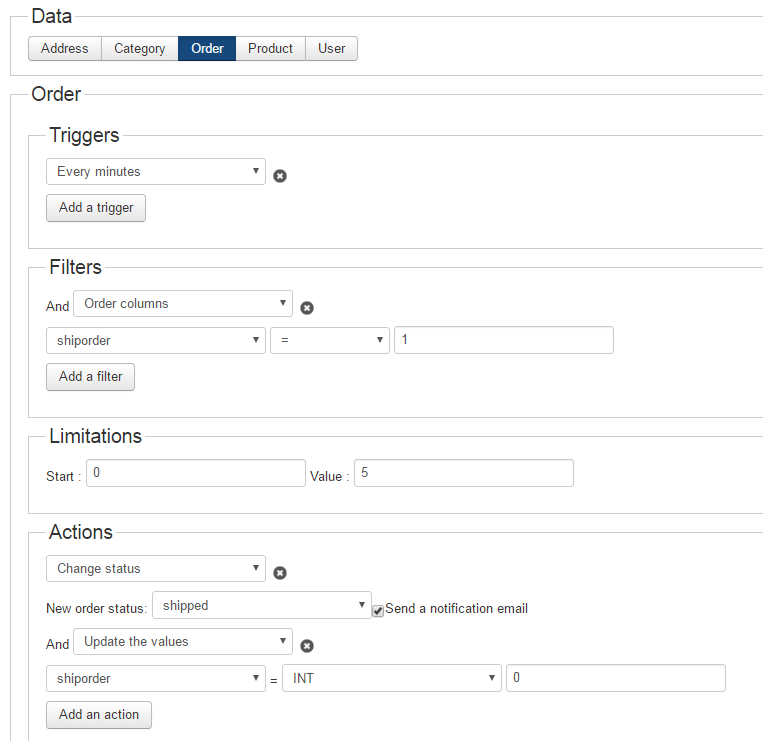Open the Change status action dropdown
The image size is (763, 741).
point(156,568)
